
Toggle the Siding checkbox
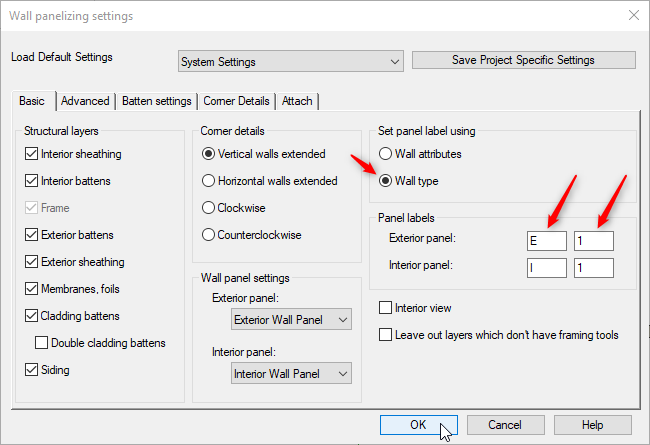coord(32,370)
